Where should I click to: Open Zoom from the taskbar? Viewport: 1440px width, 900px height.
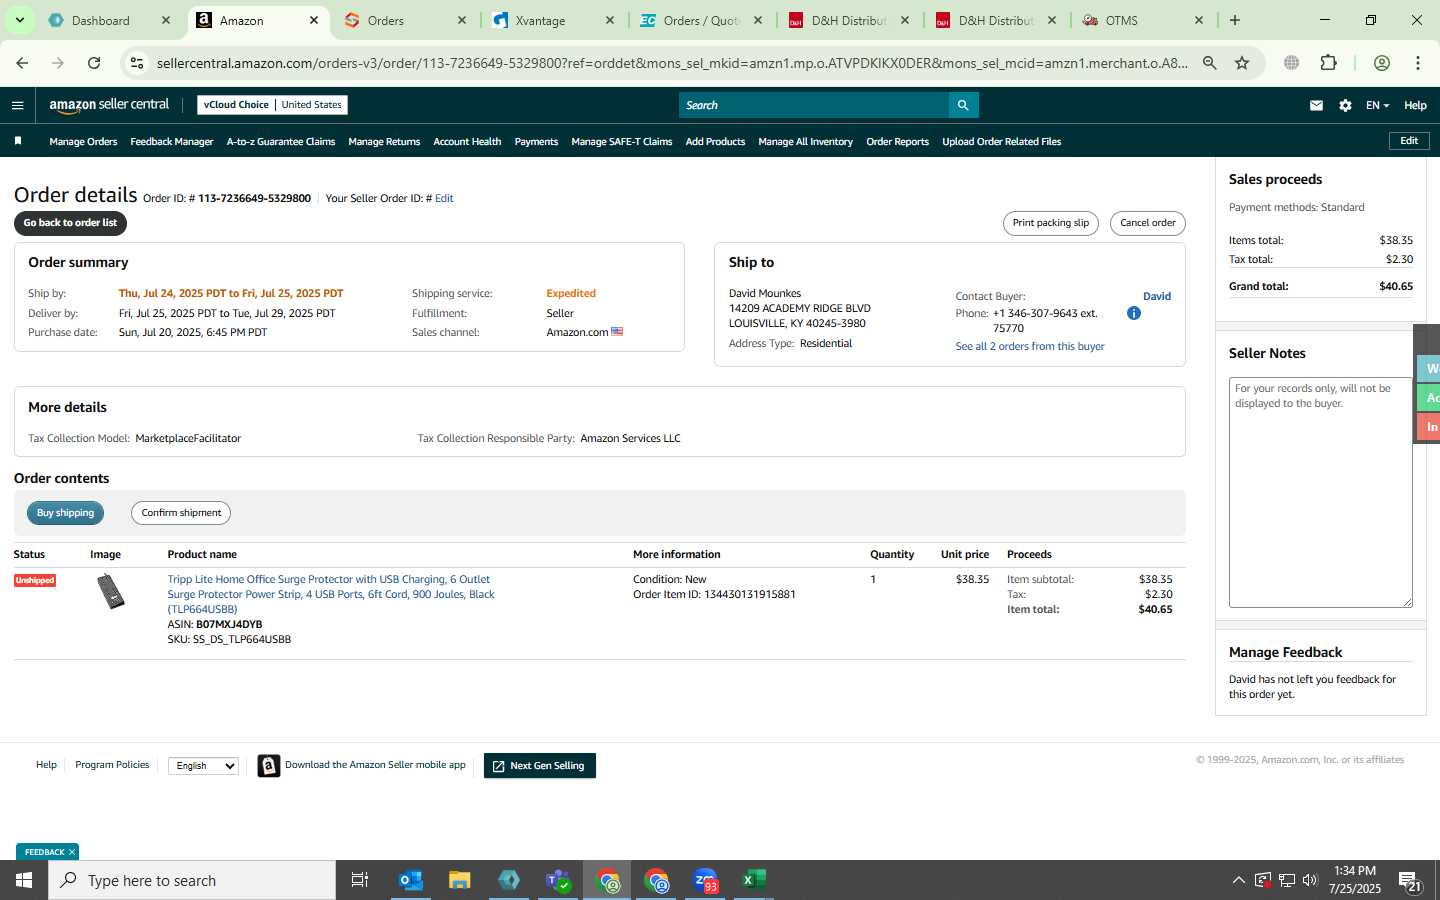(x=706, y=880)
